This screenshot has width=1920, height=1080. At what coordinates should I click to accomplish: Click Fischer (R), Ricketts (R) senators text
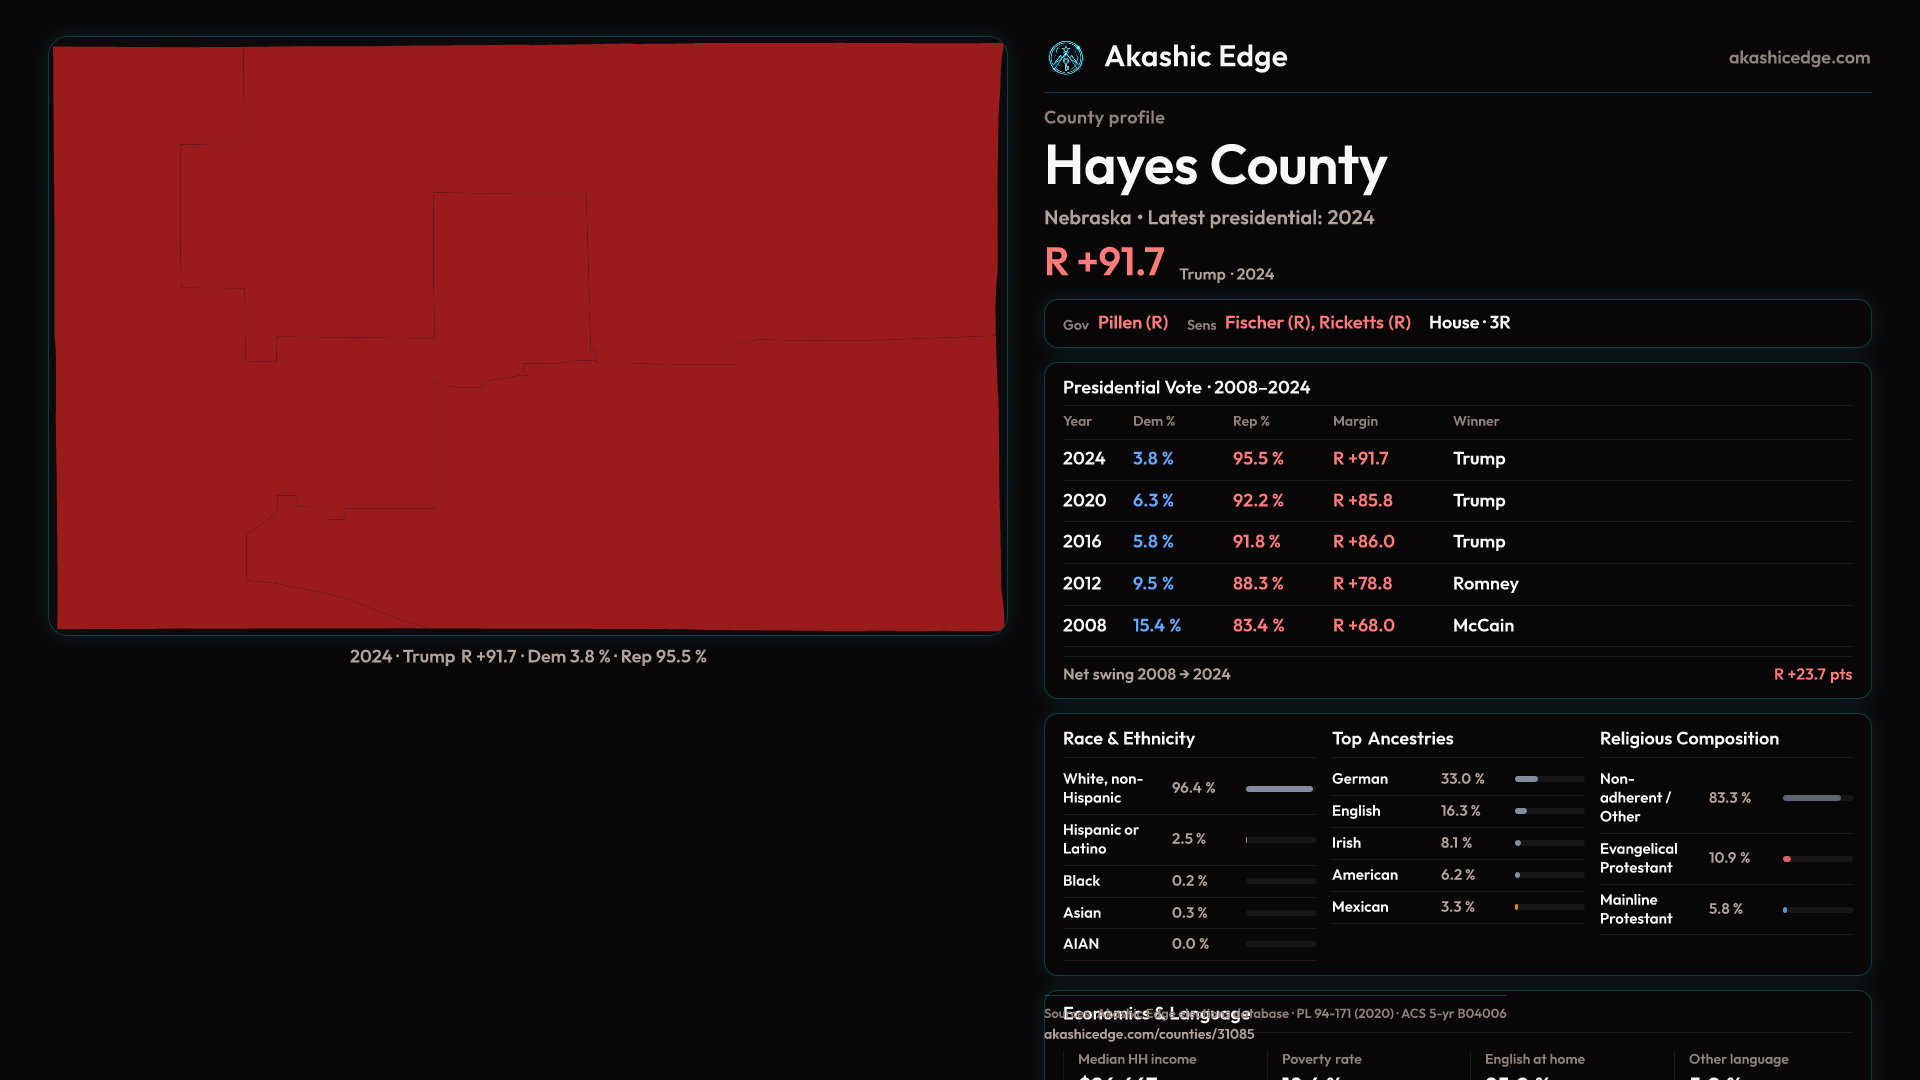pos(1317,323)
